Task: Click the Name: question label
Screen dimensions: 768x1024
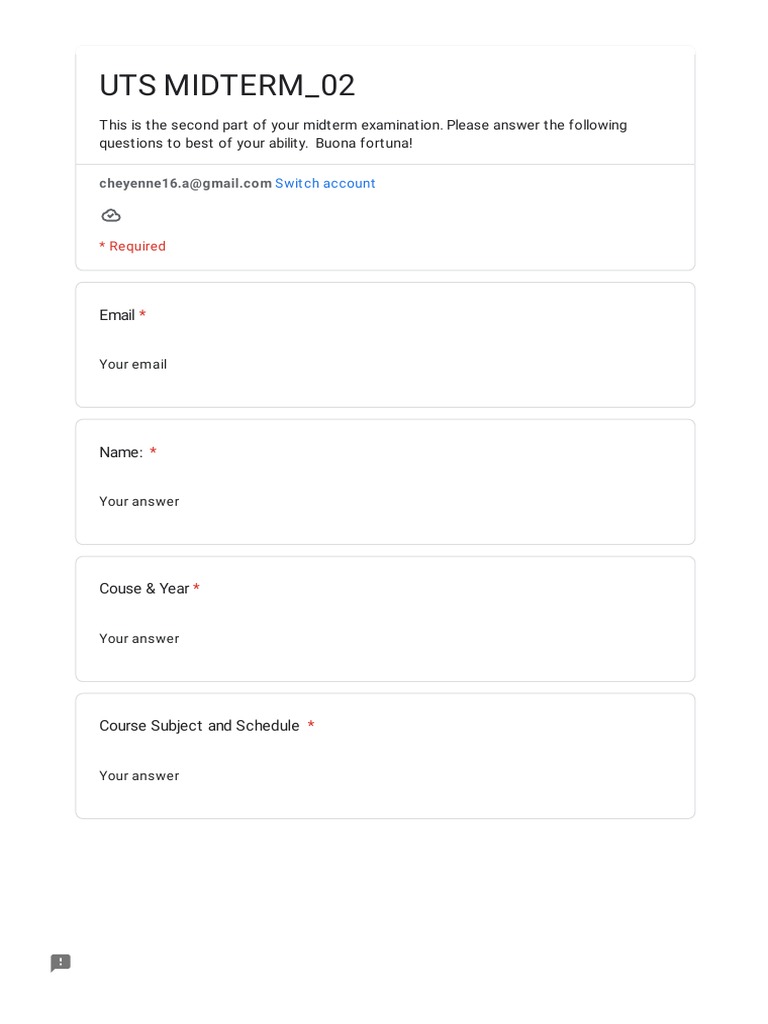Action: coord(121,452)
